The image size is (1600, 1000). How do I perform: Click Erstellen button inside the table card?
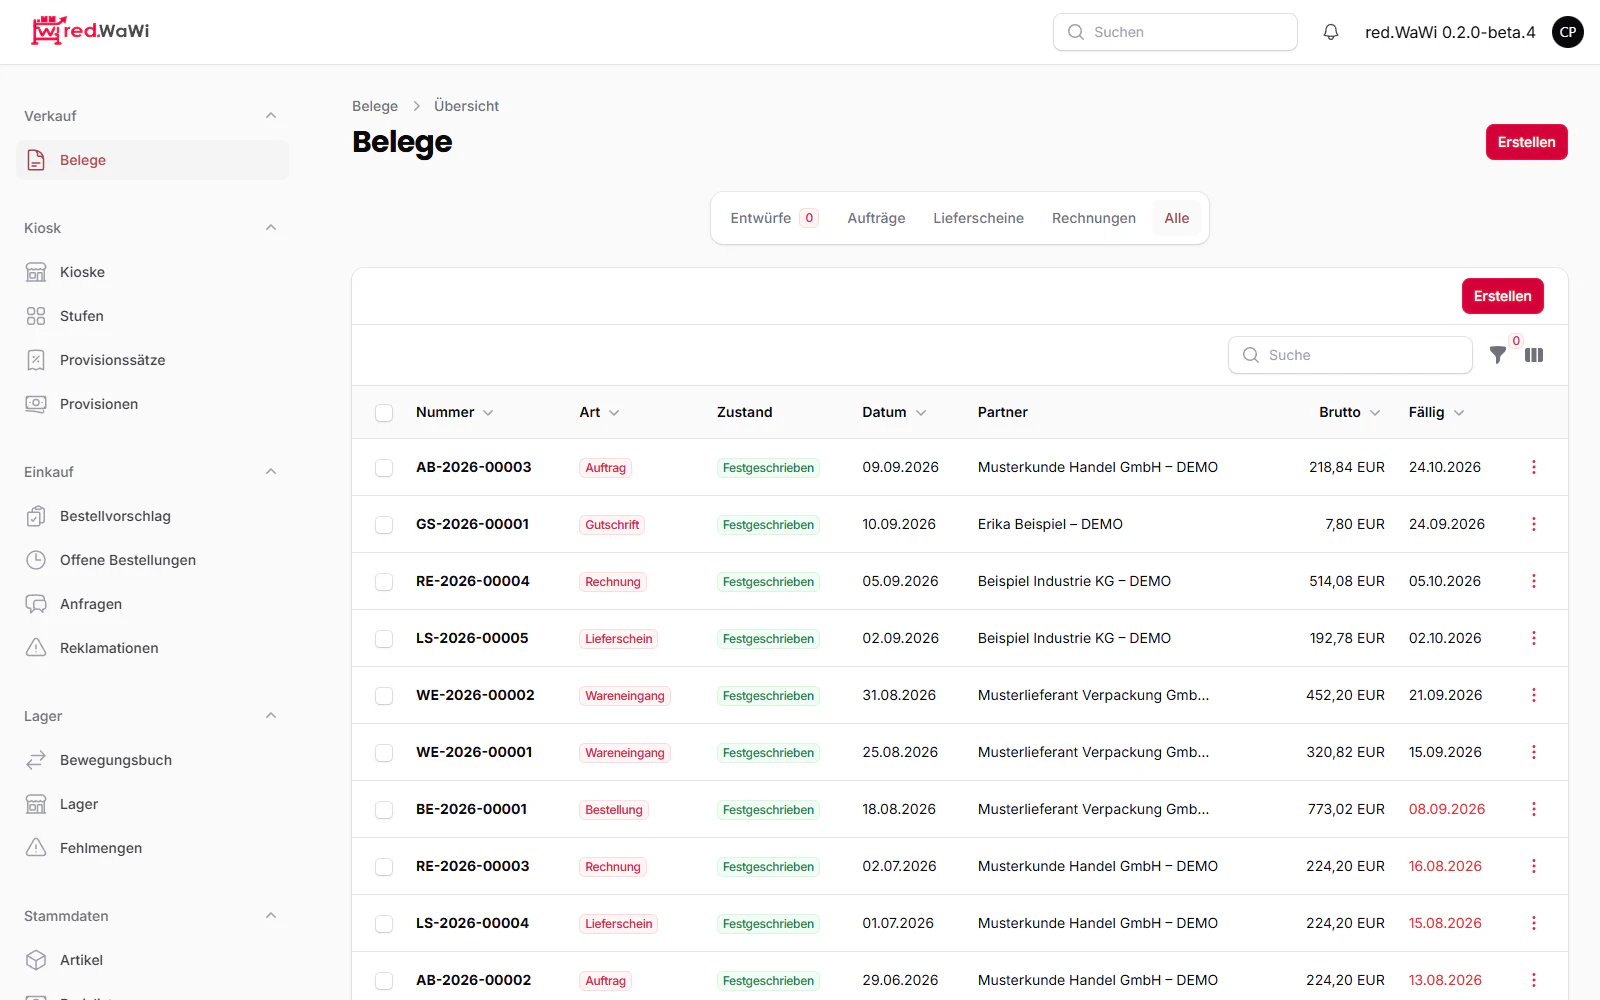pyautogui.click(x=1503, y=296)
